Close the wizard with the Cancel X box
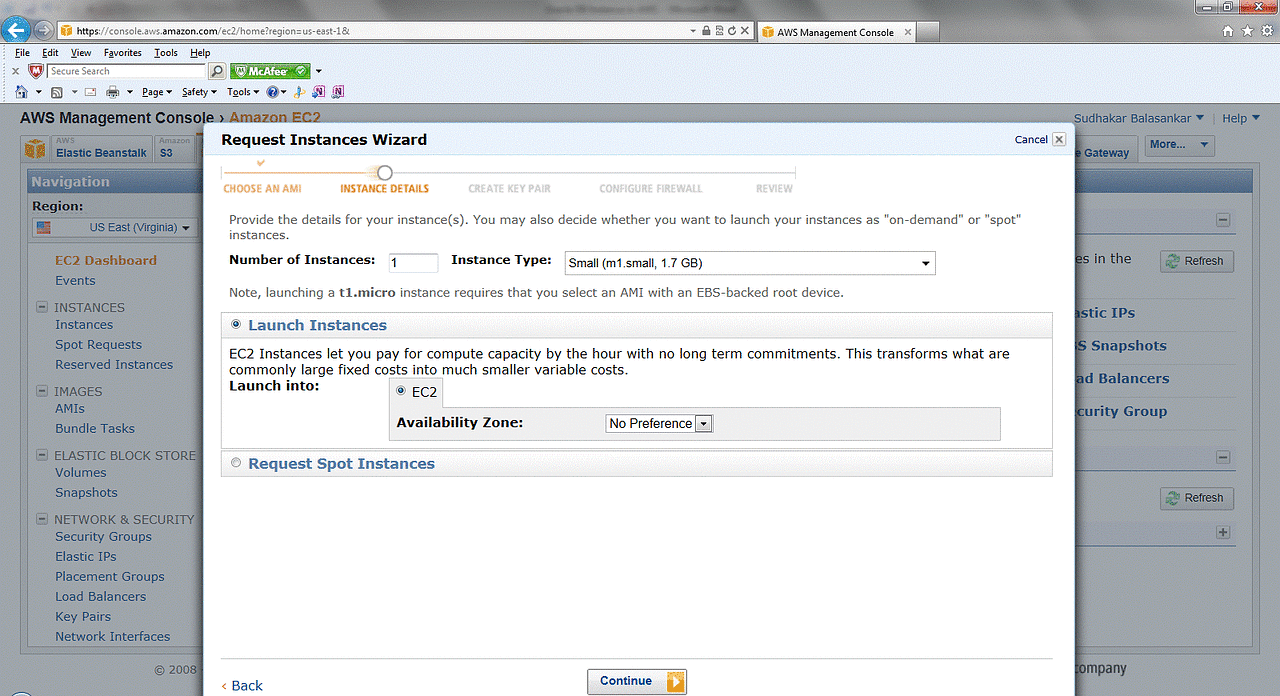Image resolution: width=1280 pixels, height=696 pixels. [x=1059, y=139]
